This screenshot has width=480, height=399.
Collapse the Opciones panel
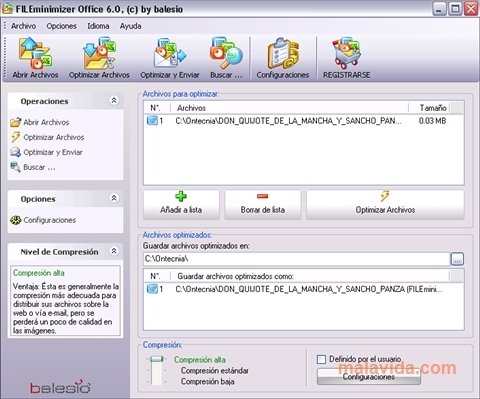click(114, 198)
